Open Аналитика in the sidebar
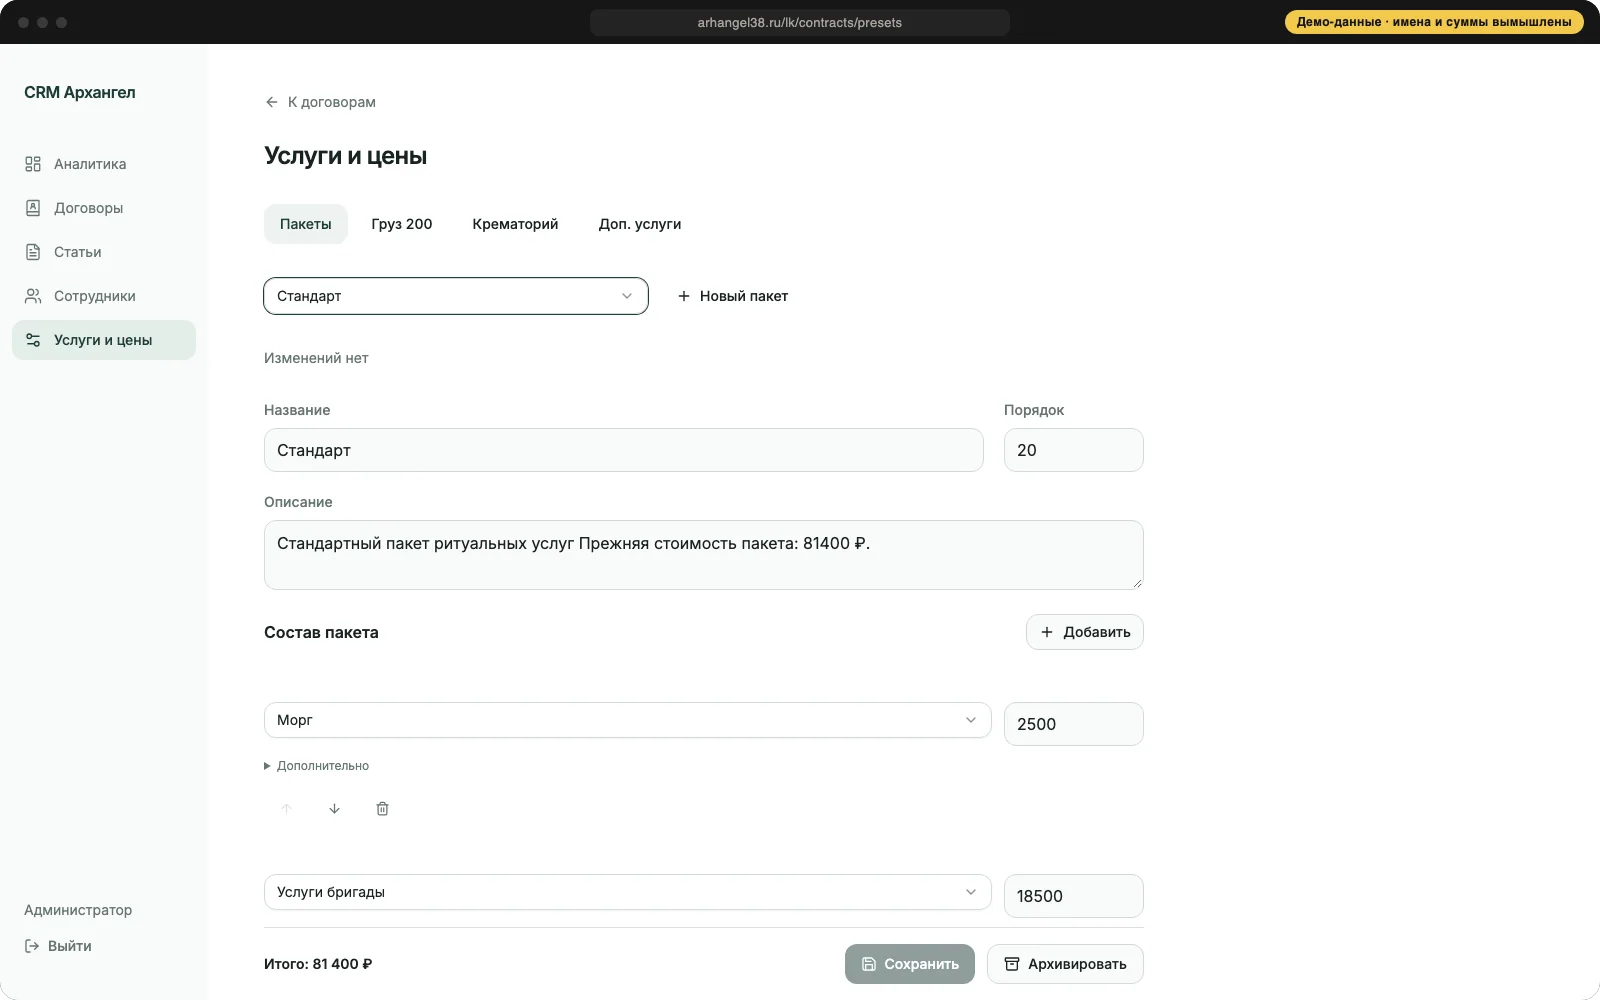 point(104,164)
